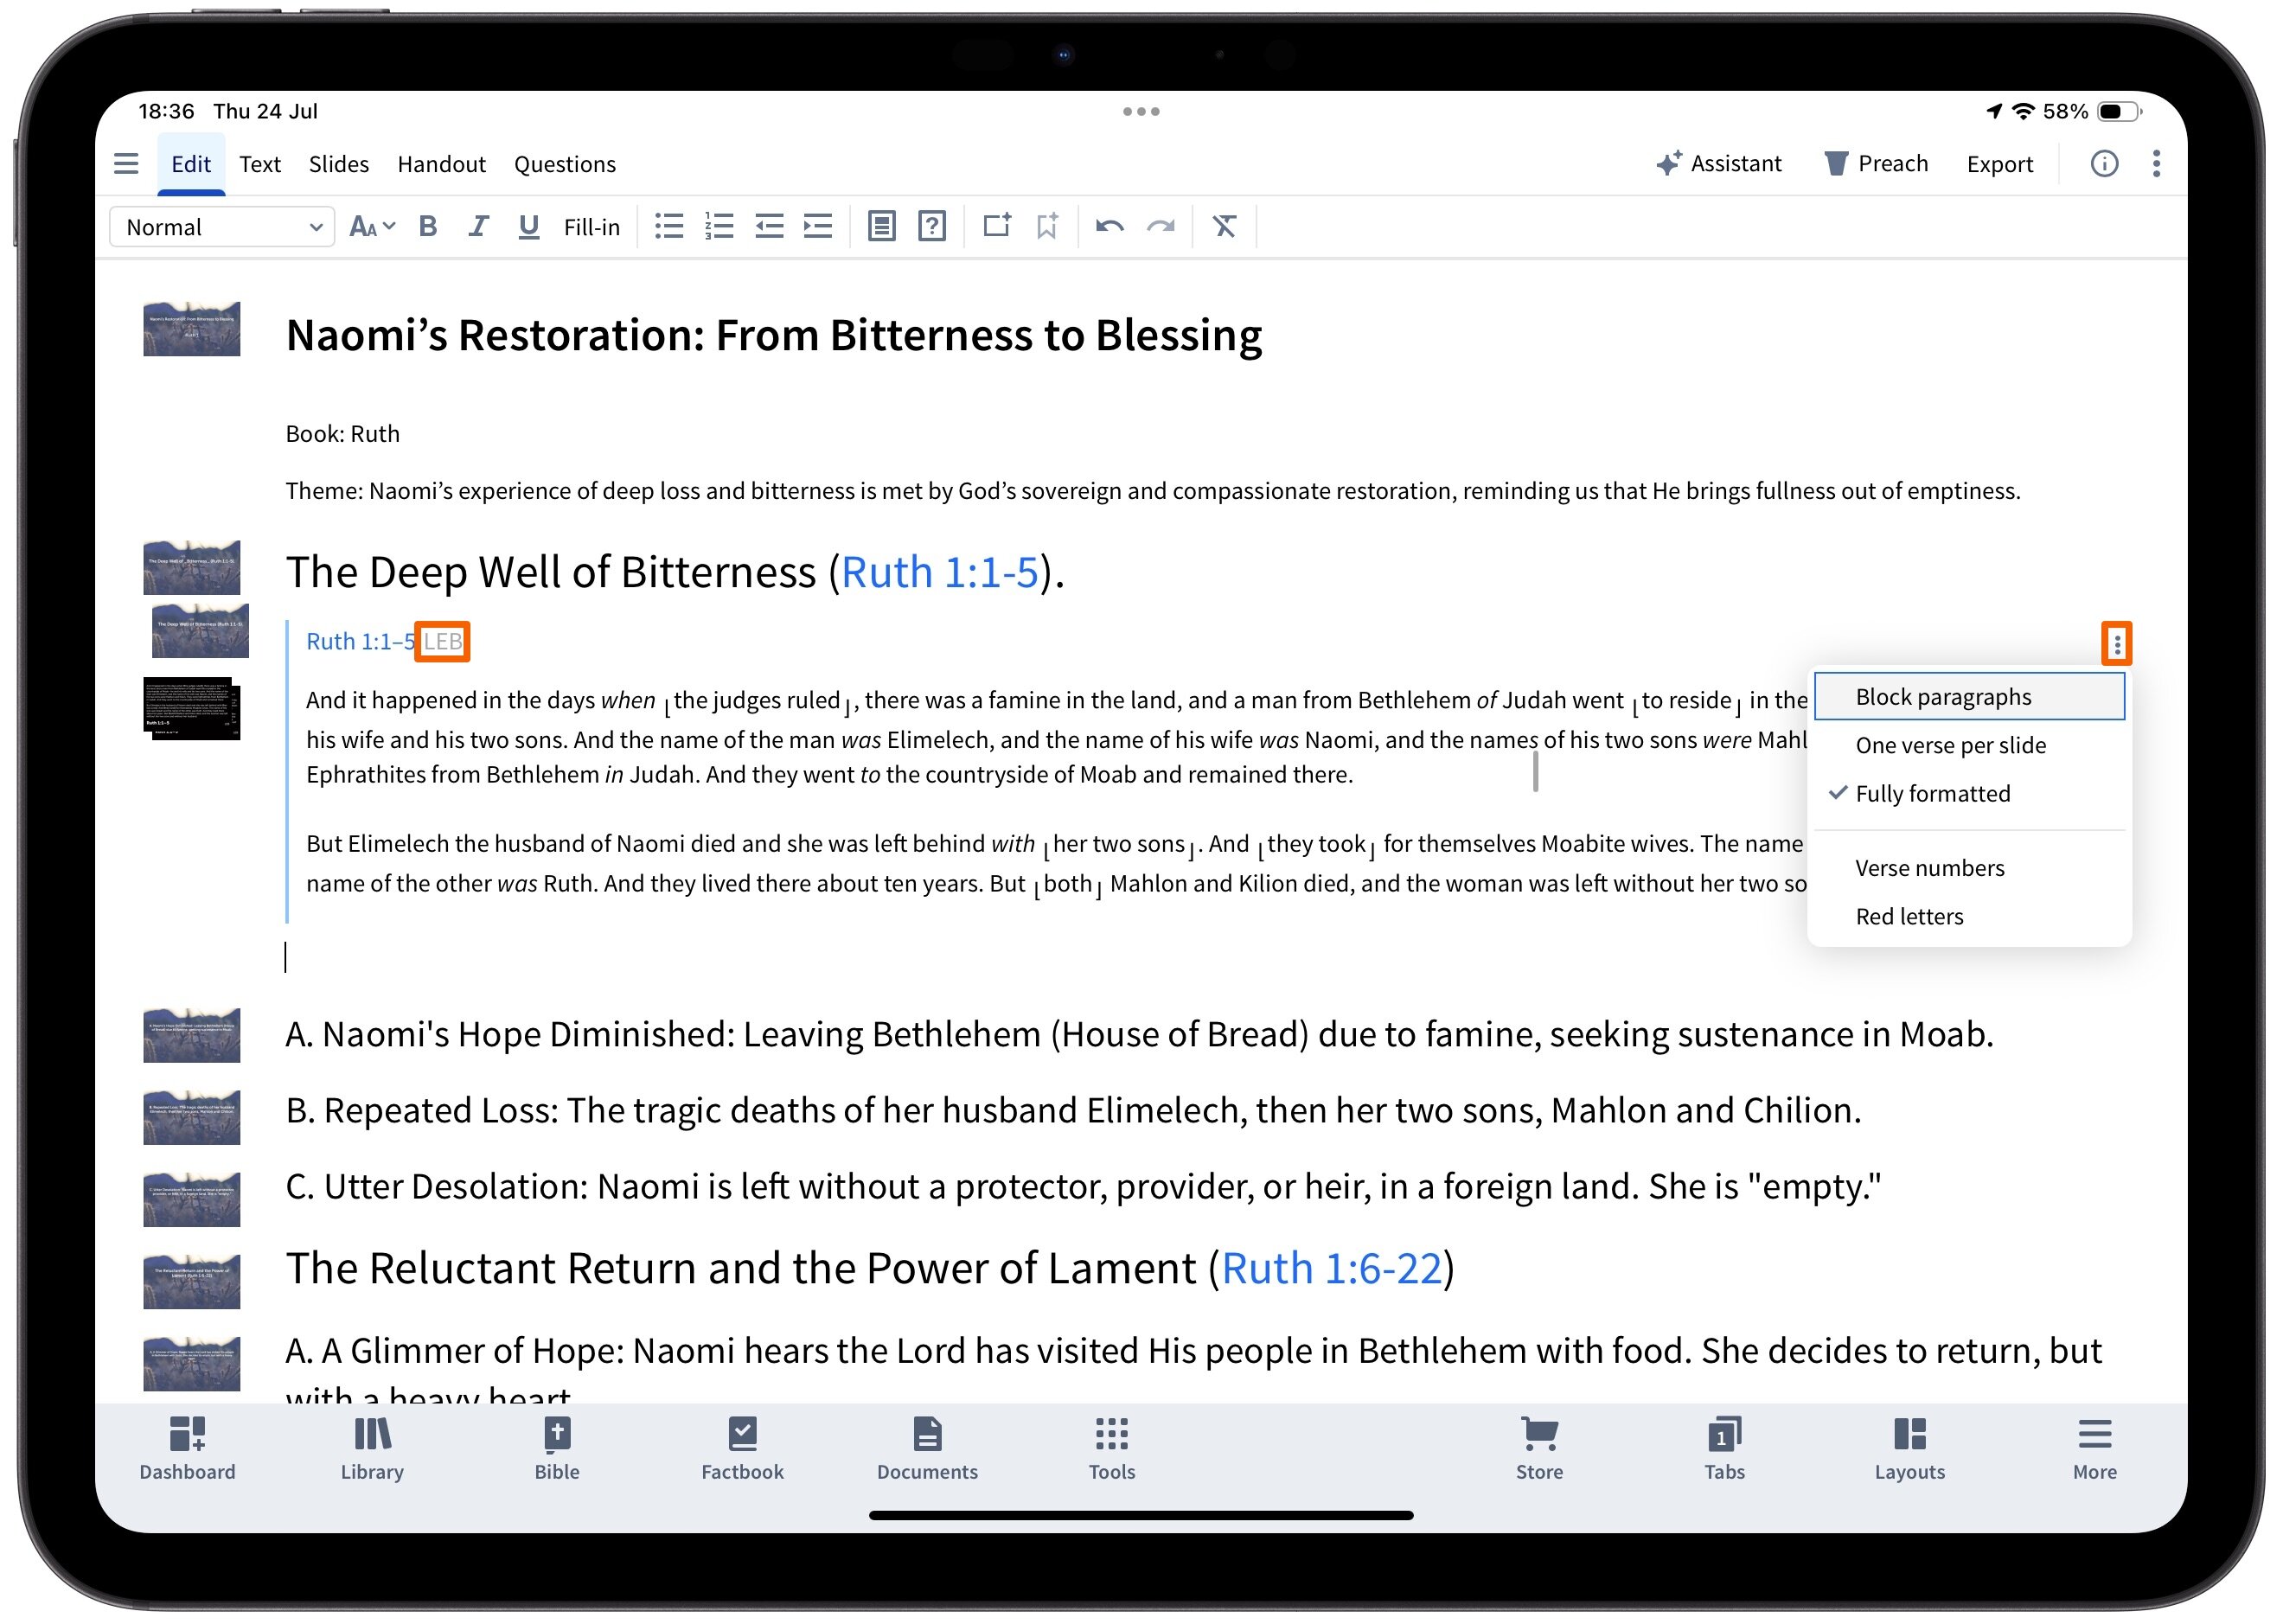The image size is (2283, 1624).
Task: Turn on Red letters option
Action: 1909,917
